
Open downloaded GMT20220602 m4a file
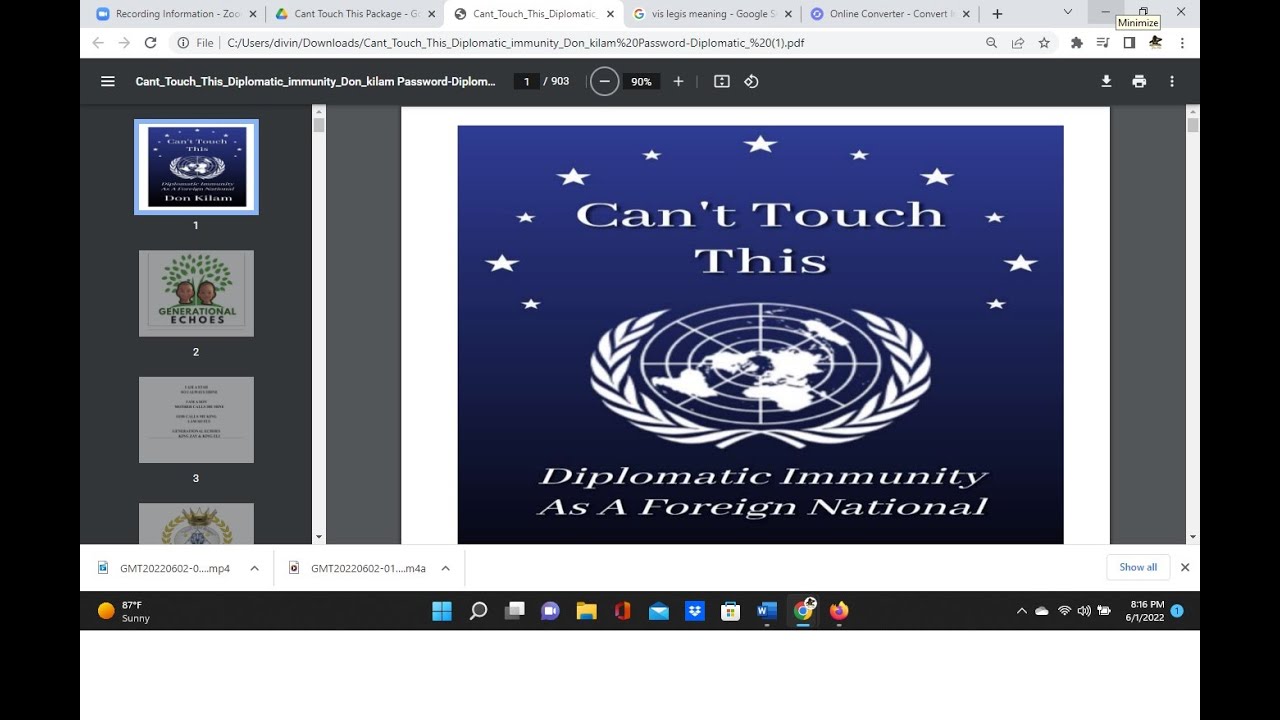358,568
